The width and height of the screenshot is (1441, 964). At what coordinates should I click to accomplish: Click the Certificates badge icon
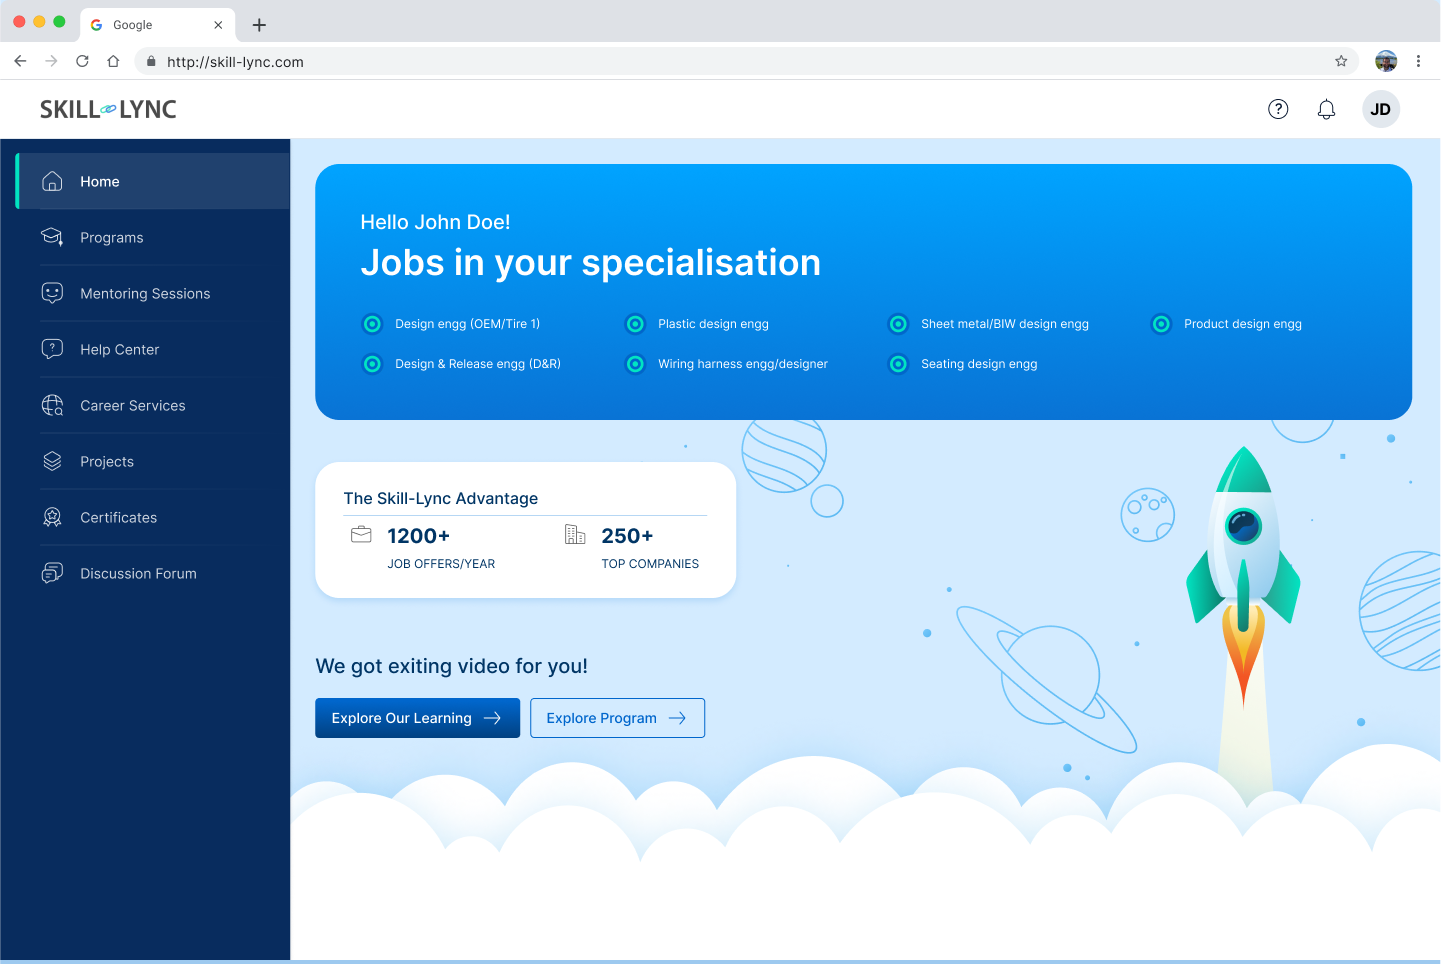(52, 517)
